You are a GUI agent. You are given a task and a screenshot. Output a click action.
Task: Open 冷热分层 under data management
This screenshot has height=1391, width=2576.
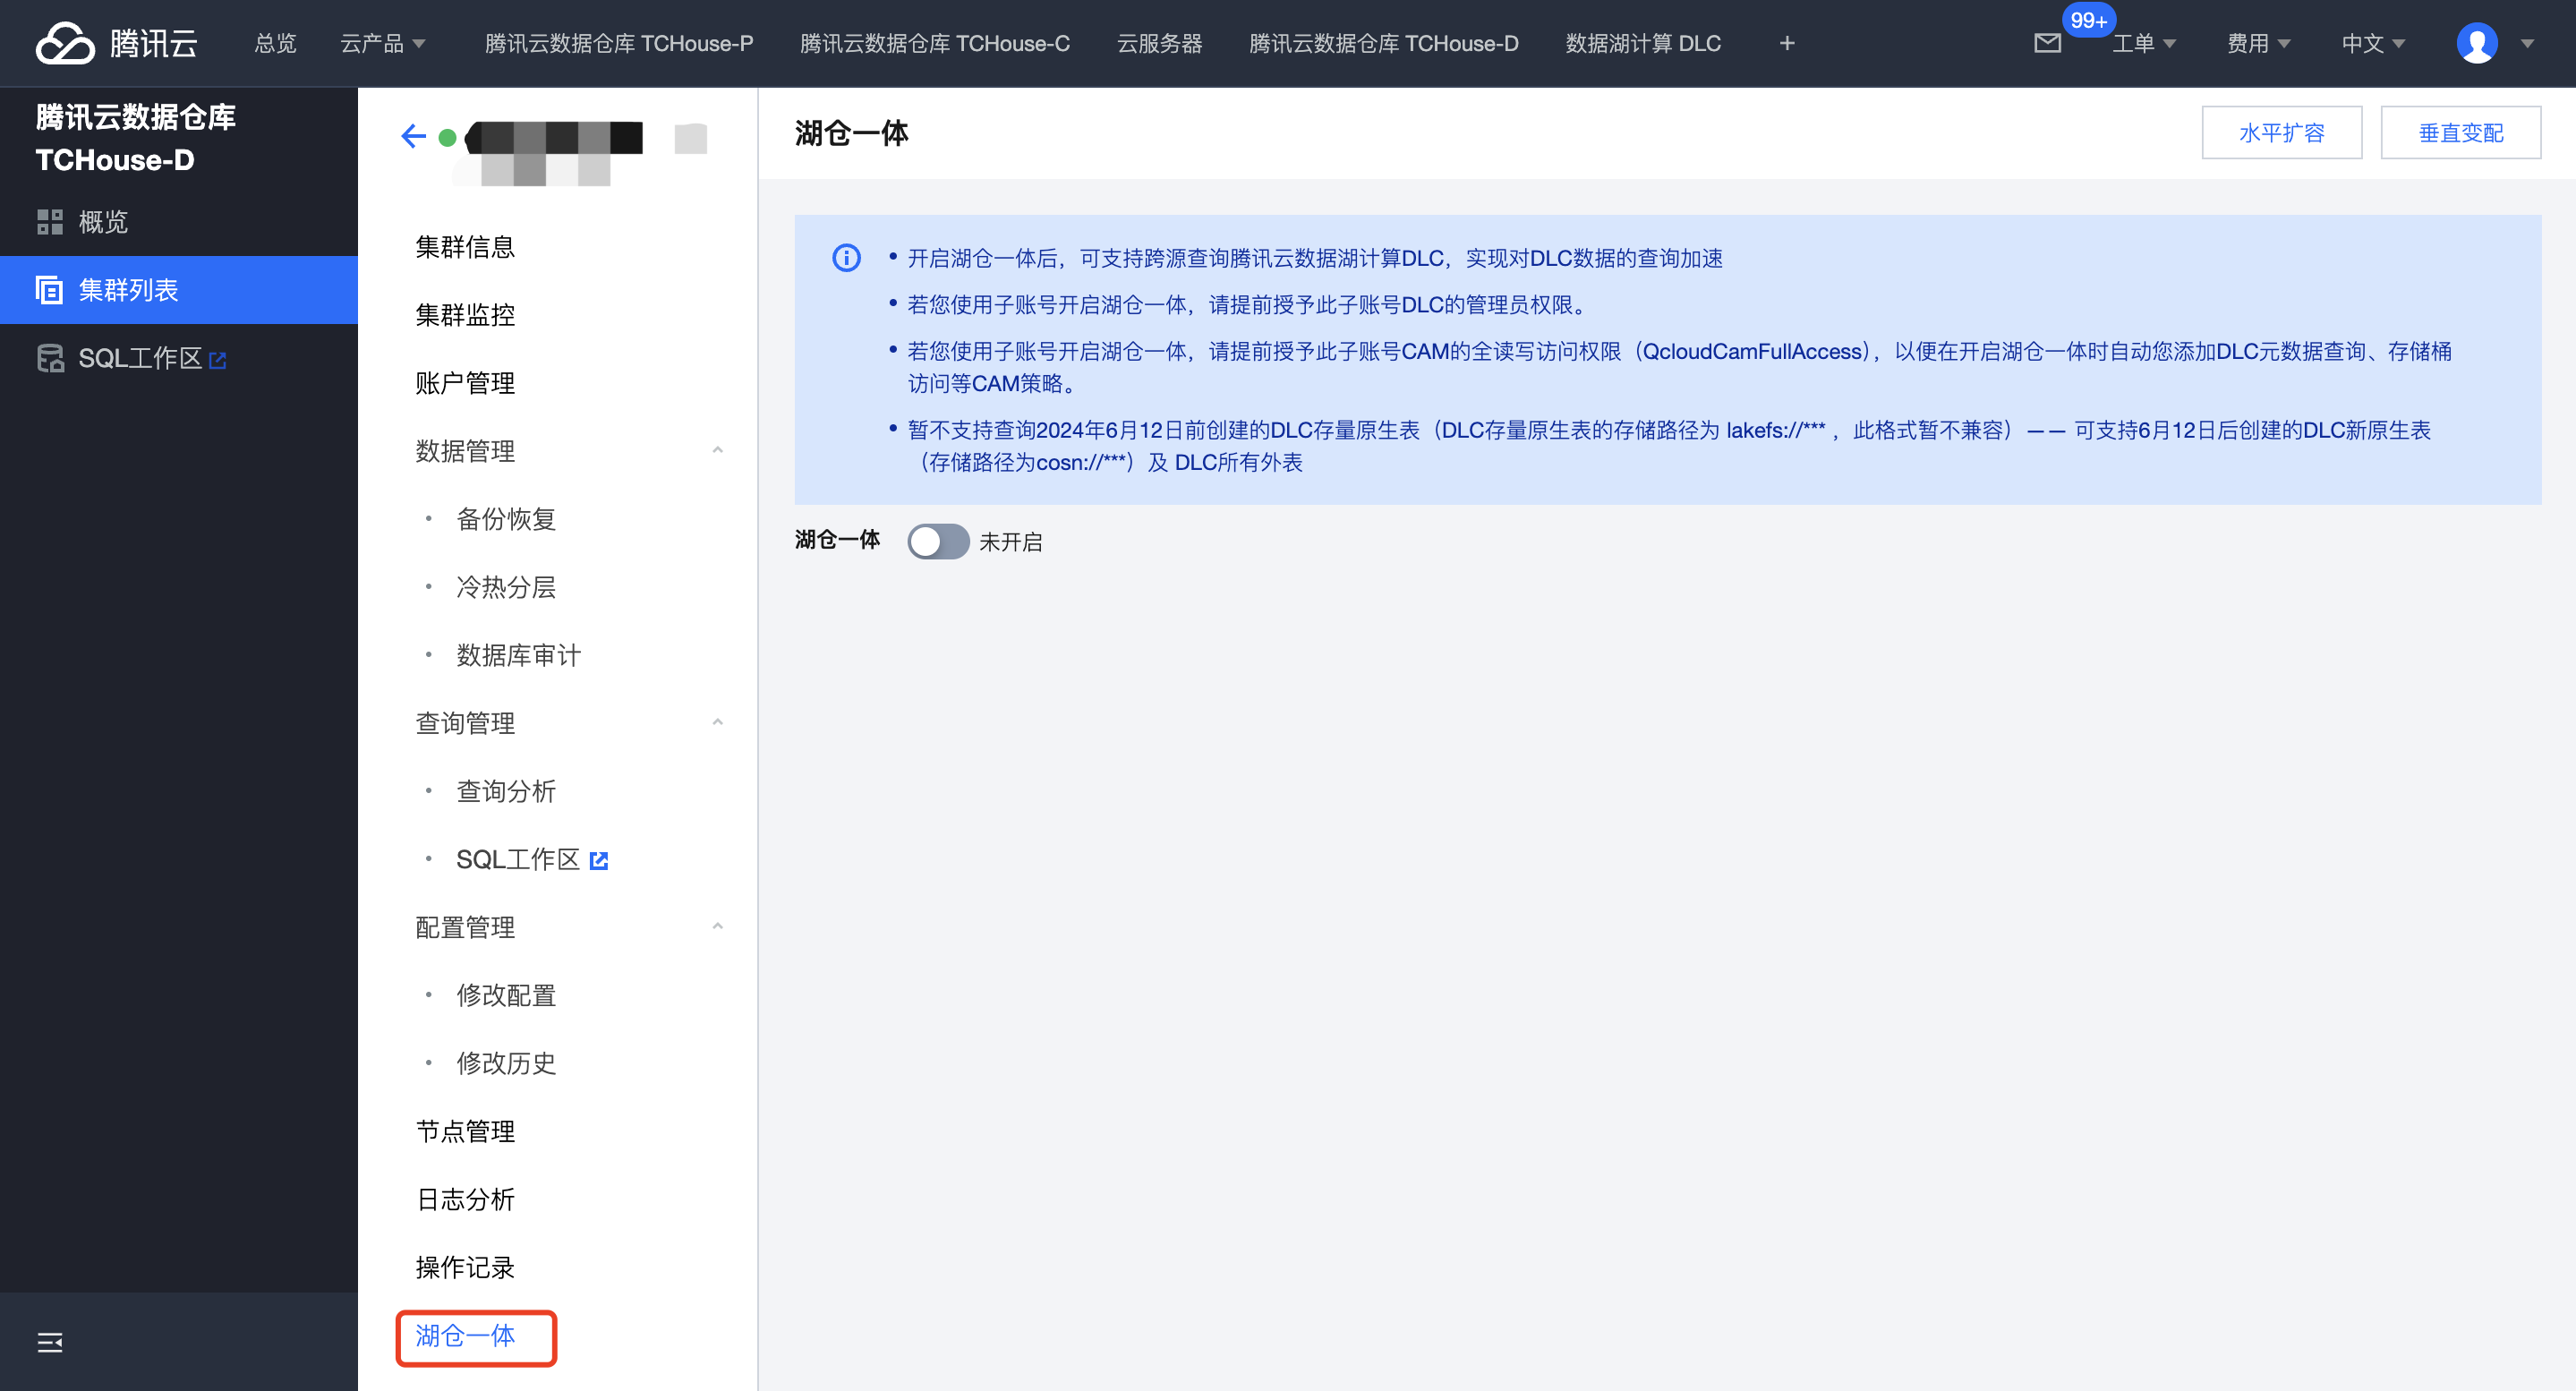tap(505, 587)
